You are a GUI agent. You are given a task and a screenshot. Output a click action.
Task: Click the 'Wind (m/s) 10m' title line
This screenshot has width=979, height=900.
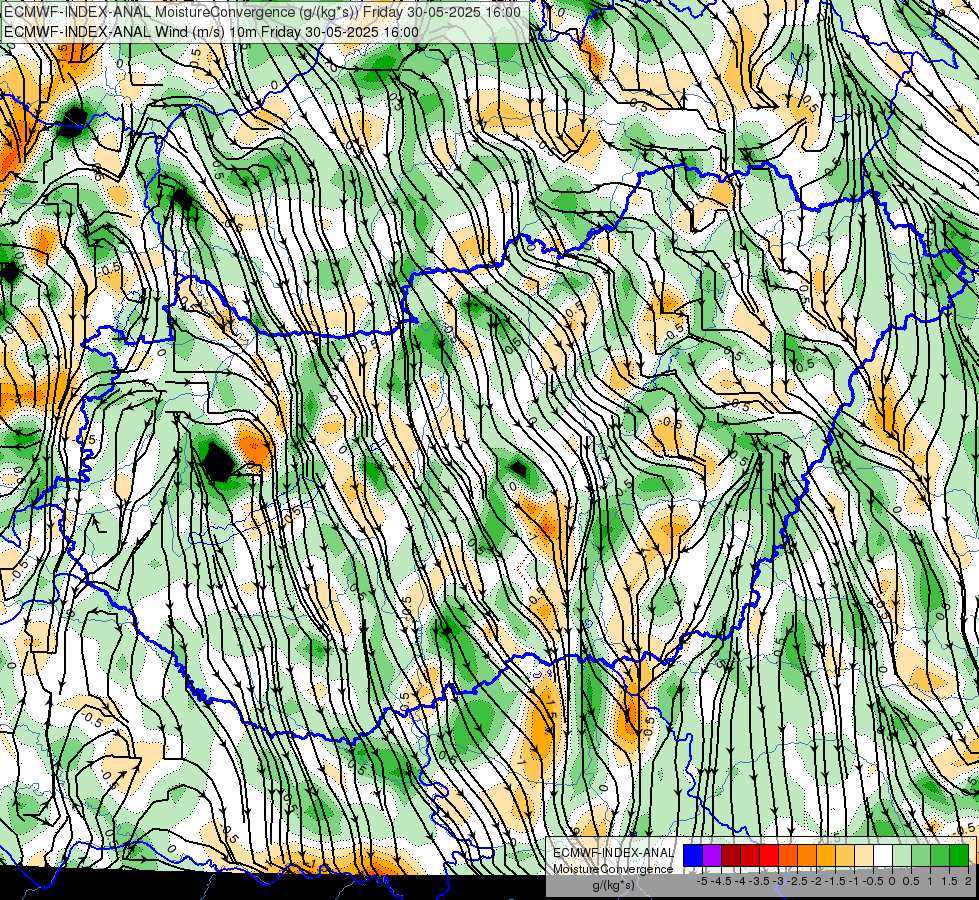click(x=211, y=31)
